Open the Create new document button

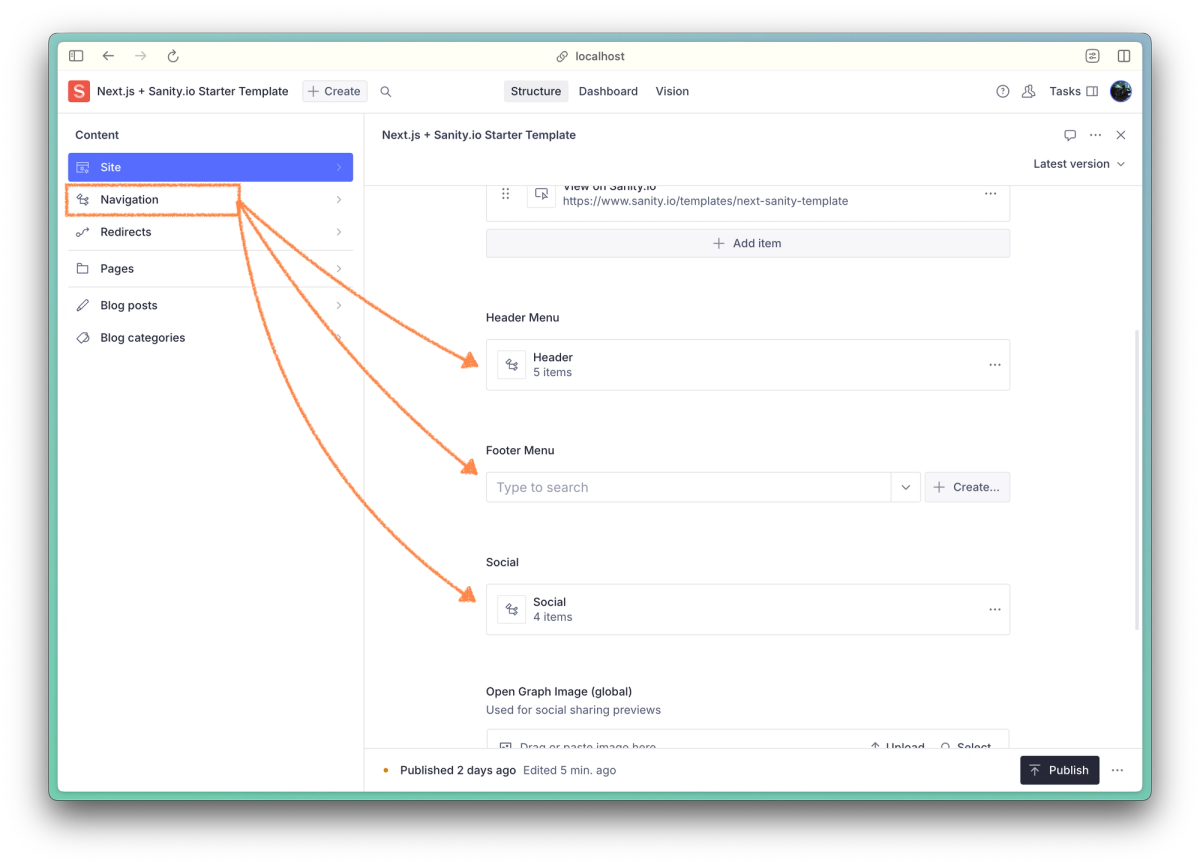[335, 91]
